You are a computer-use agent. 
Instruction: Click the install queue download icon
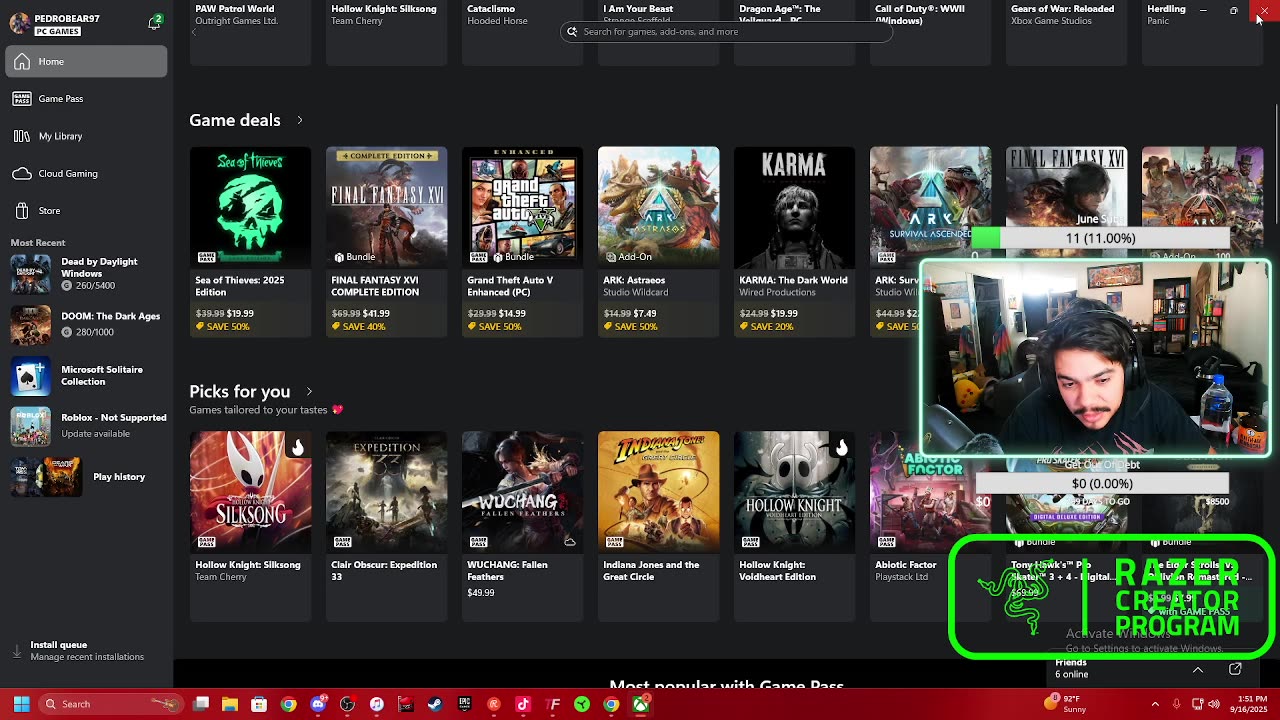pos(16,651)
